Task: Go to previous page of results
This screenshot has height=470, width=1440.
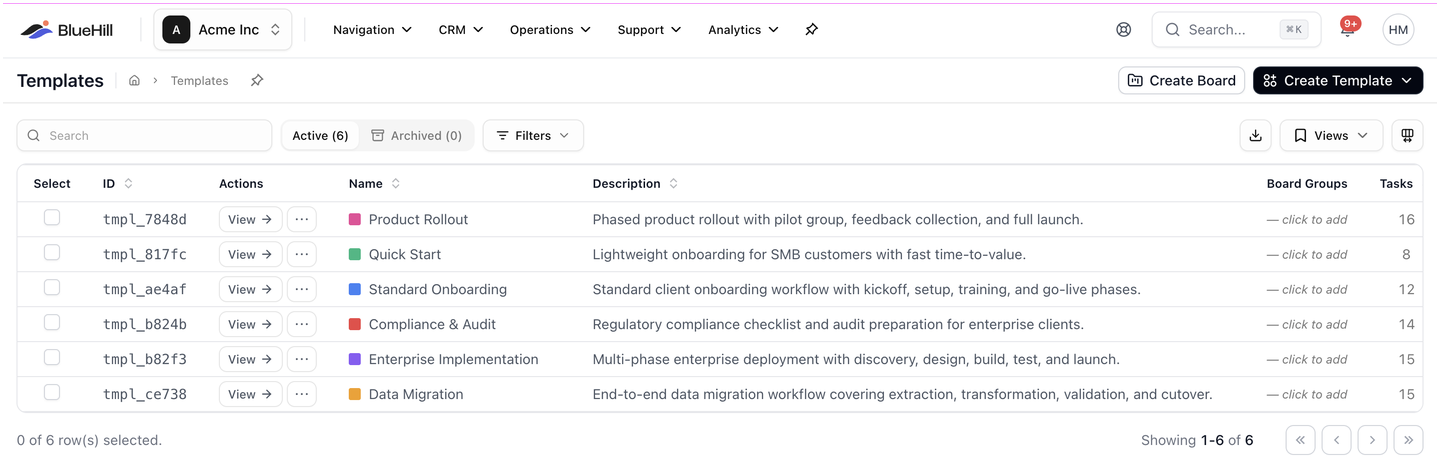Action: coord(1336,440)
